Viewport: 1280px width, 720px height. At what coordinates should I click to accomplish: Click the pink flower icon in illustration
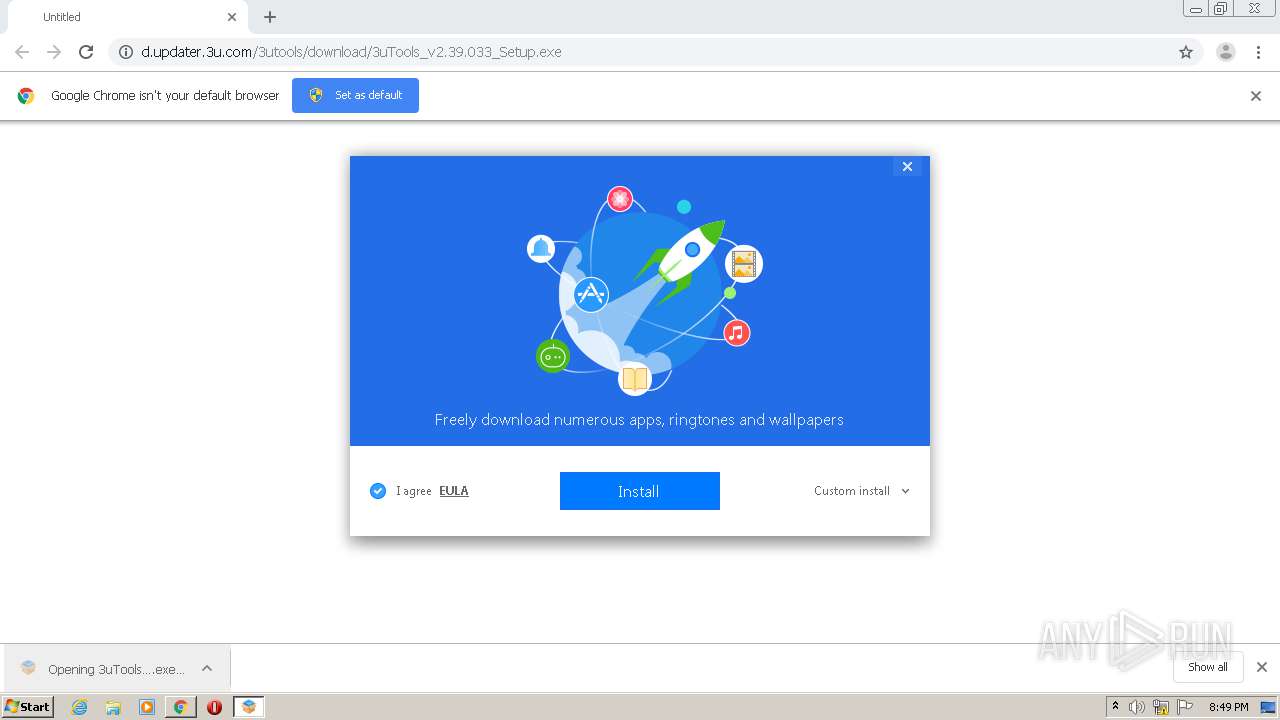[x=620, y=199]
